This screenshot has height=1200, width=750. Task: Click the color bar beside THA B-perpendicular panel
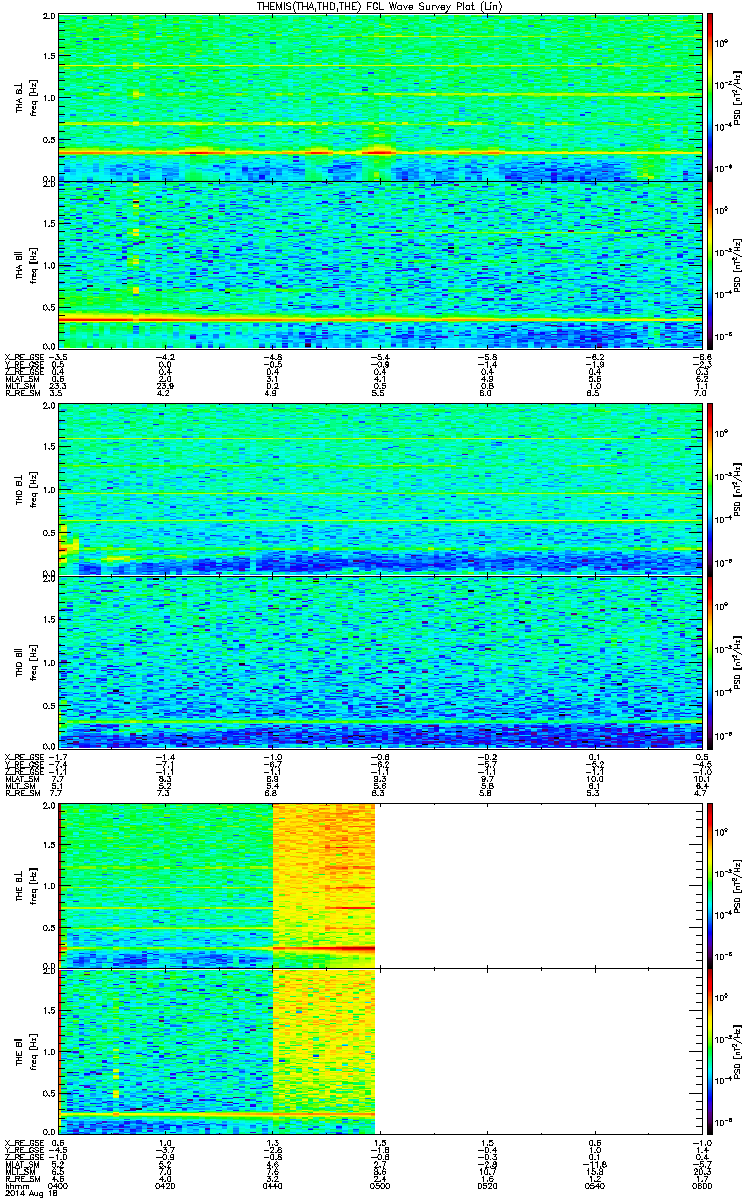coord(709,97)
